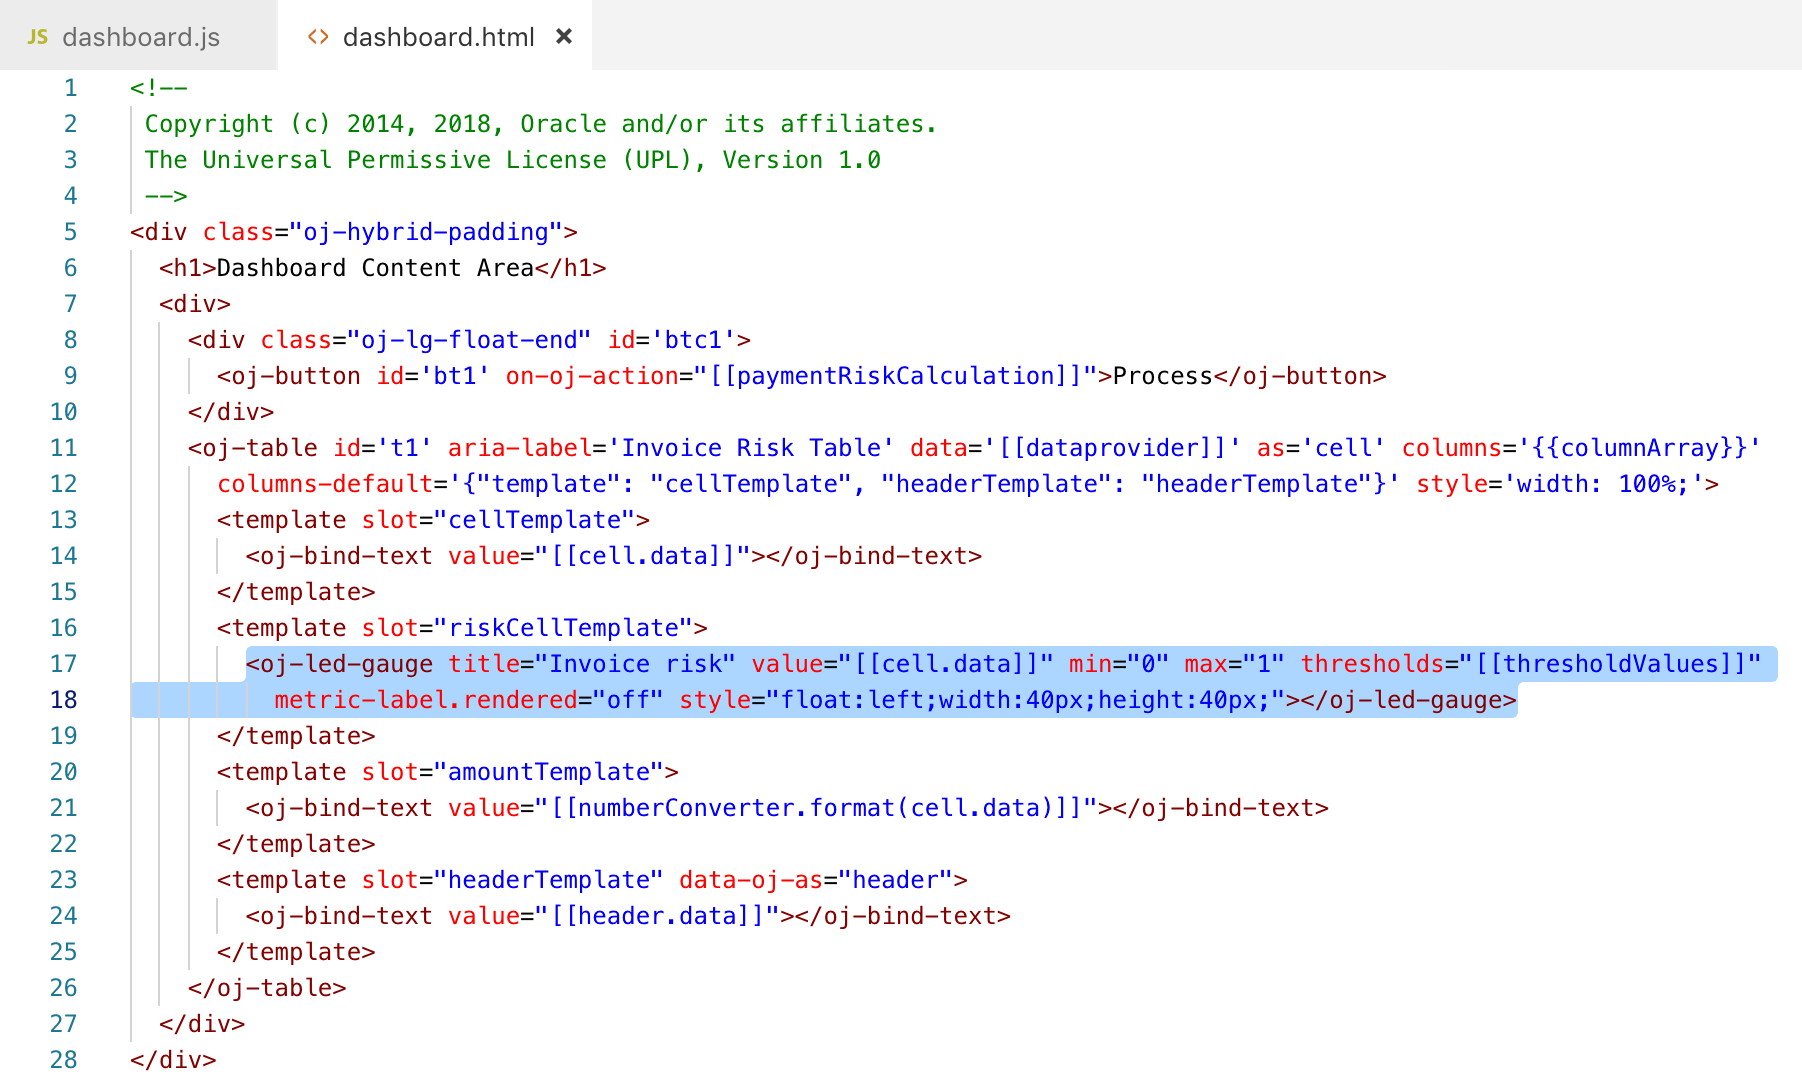The height and width of the screenshot is (1090, 1802).
Task: Click the oj-table opening tag
Action: coord(253,448)
